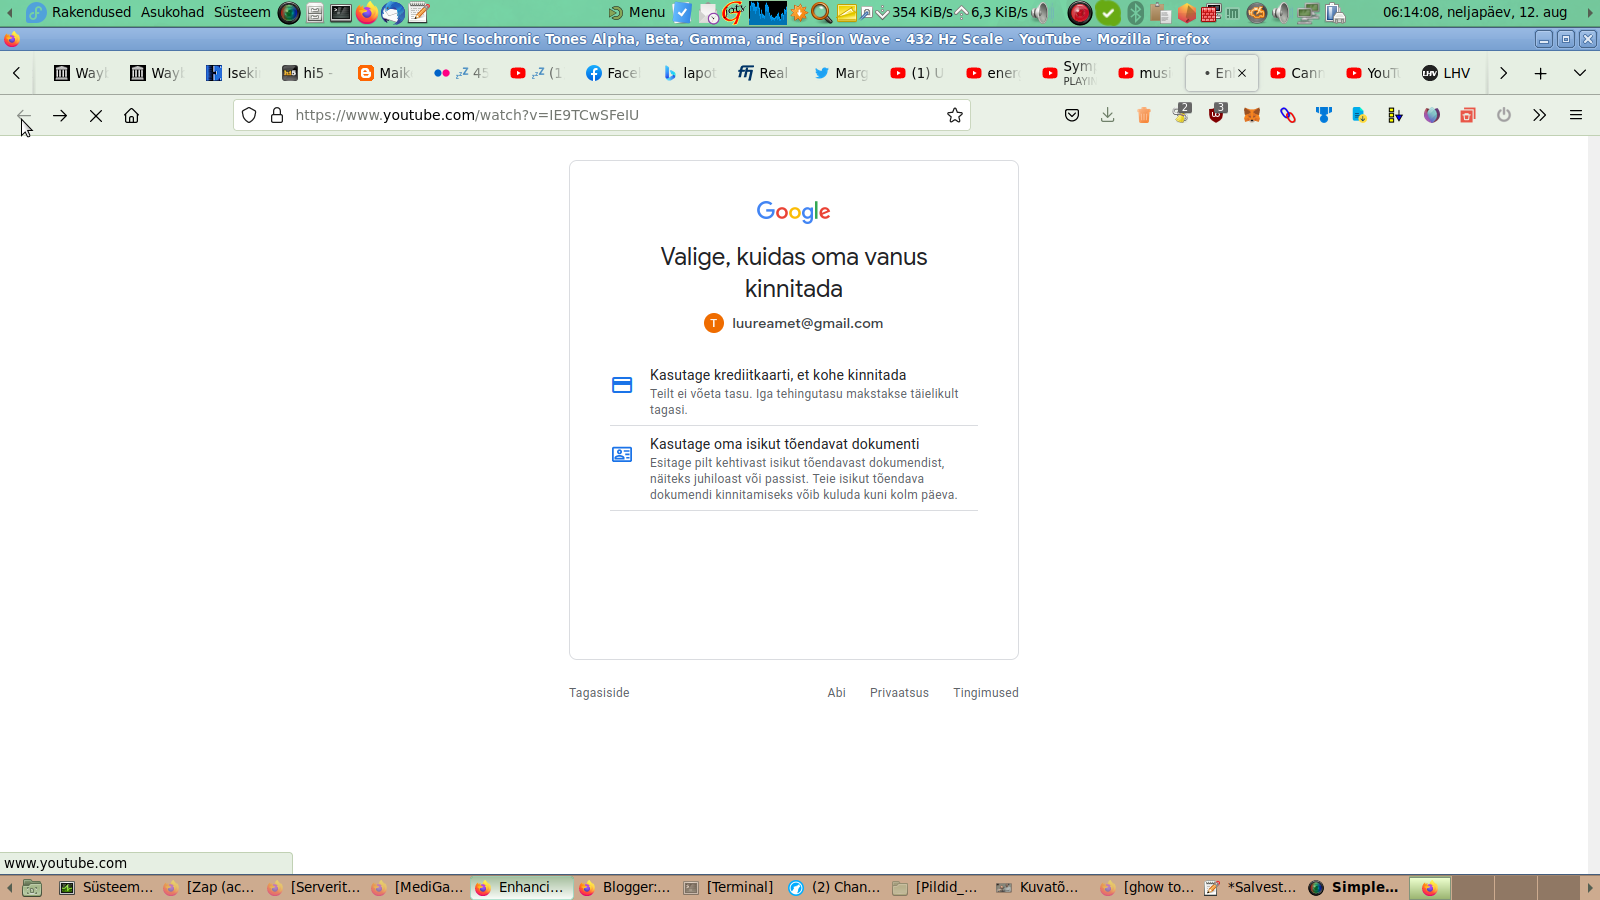Show desktop from bottom panel icon
The width and height of the screenshot is (1600, 900).
click(x=32, y=887)
